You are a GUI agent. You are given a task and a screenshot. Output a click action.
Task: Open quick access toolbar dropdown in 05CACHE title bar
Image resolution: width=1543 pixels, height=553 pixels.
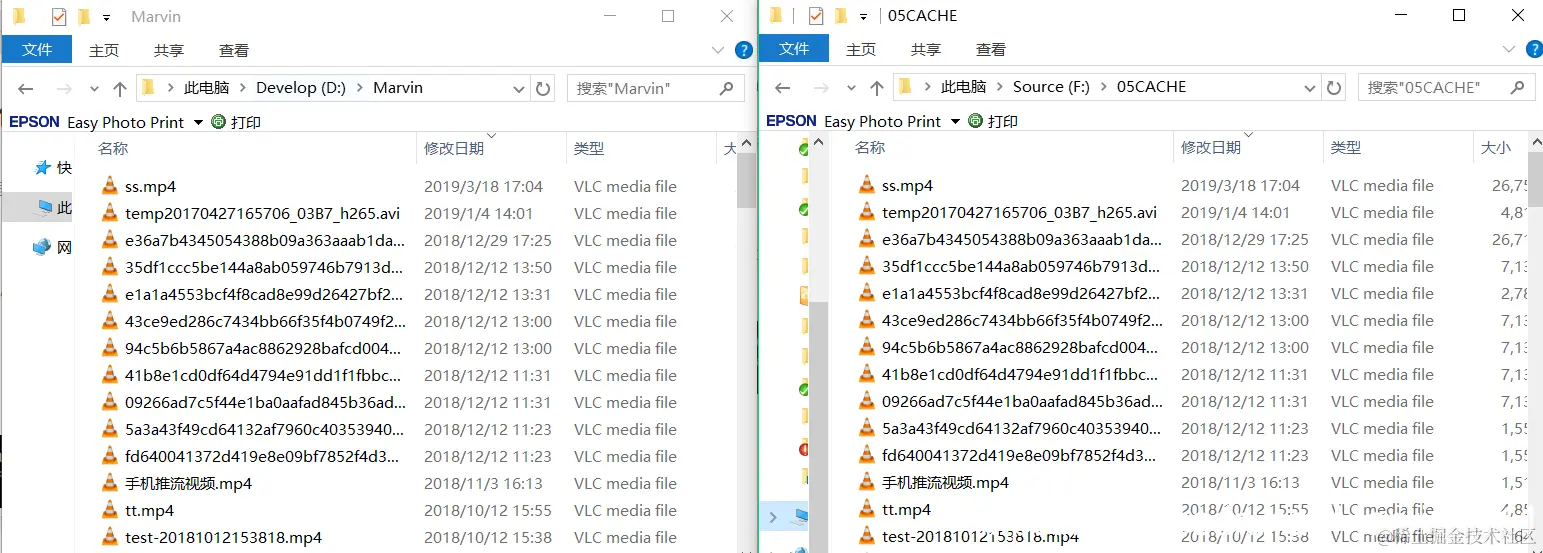[863, 17]
